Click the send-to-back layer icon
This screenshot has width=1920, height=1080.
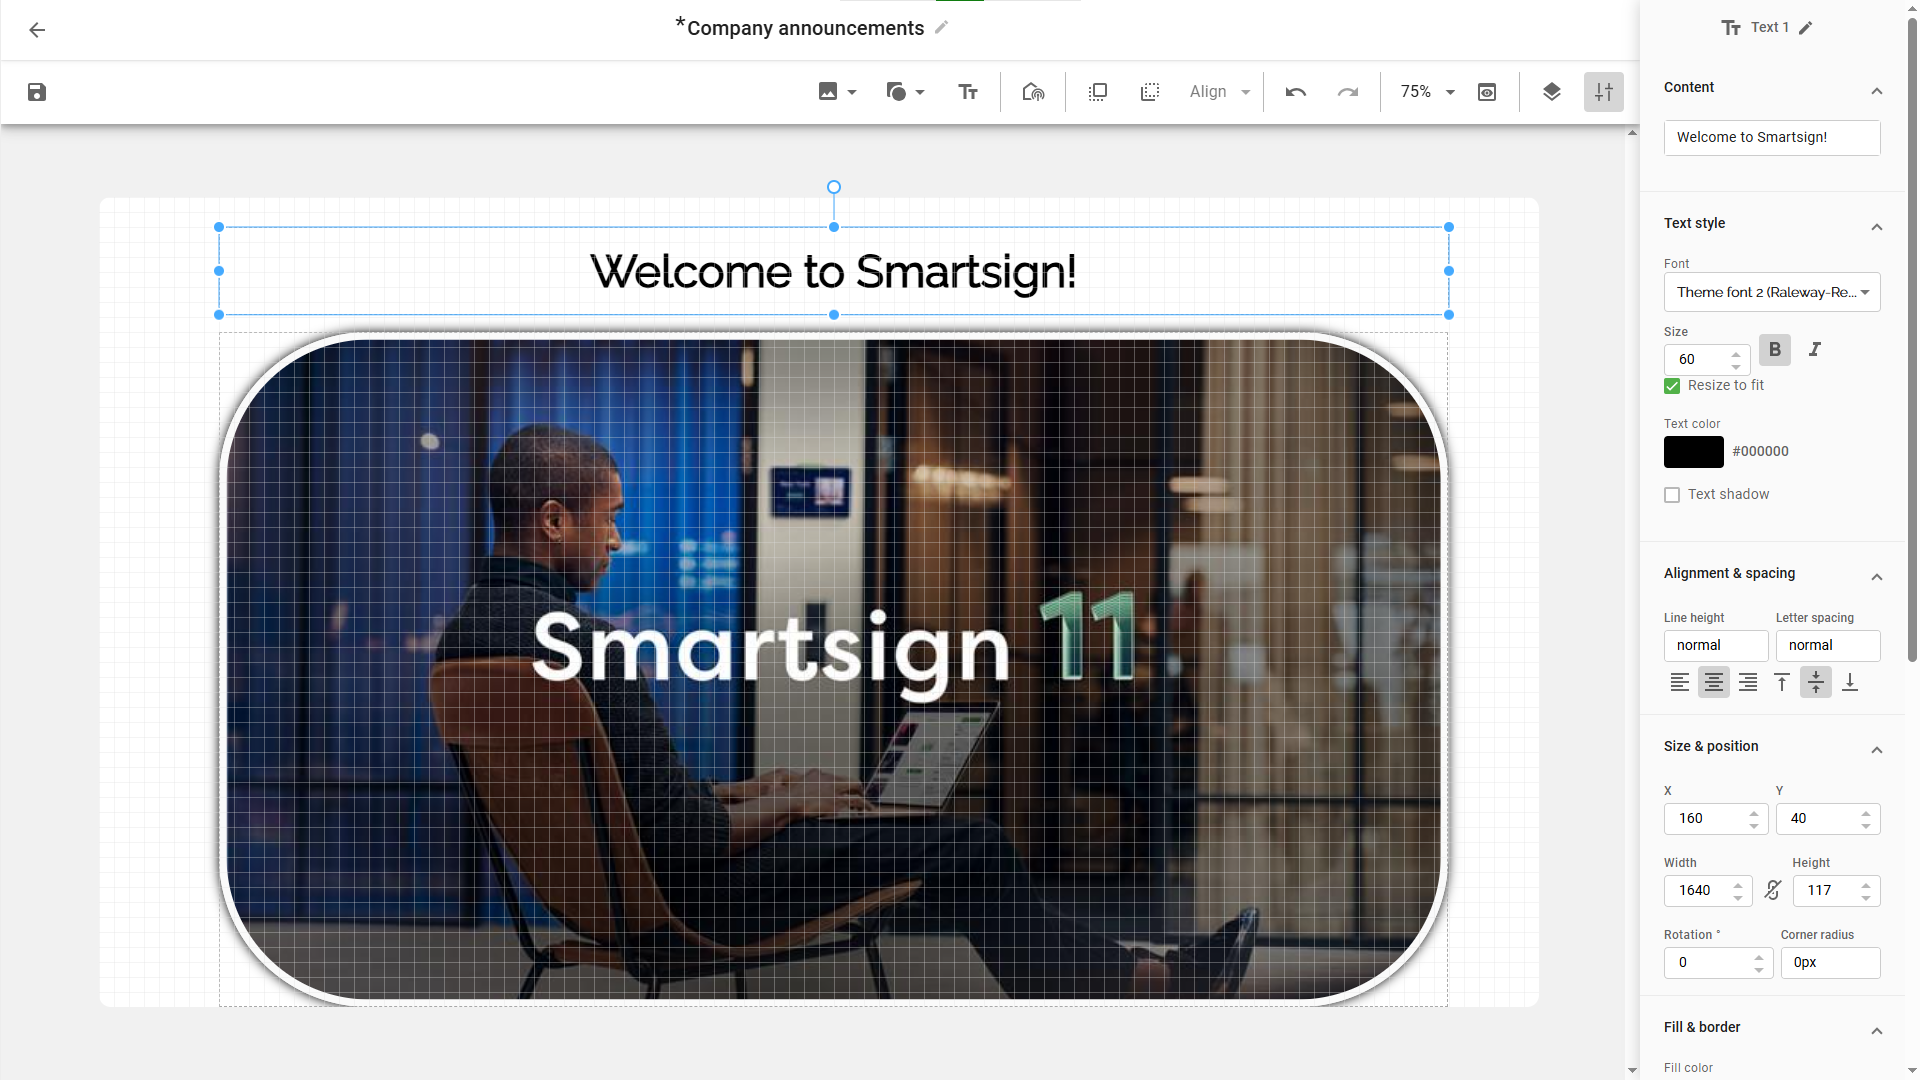pos(1150,92)
